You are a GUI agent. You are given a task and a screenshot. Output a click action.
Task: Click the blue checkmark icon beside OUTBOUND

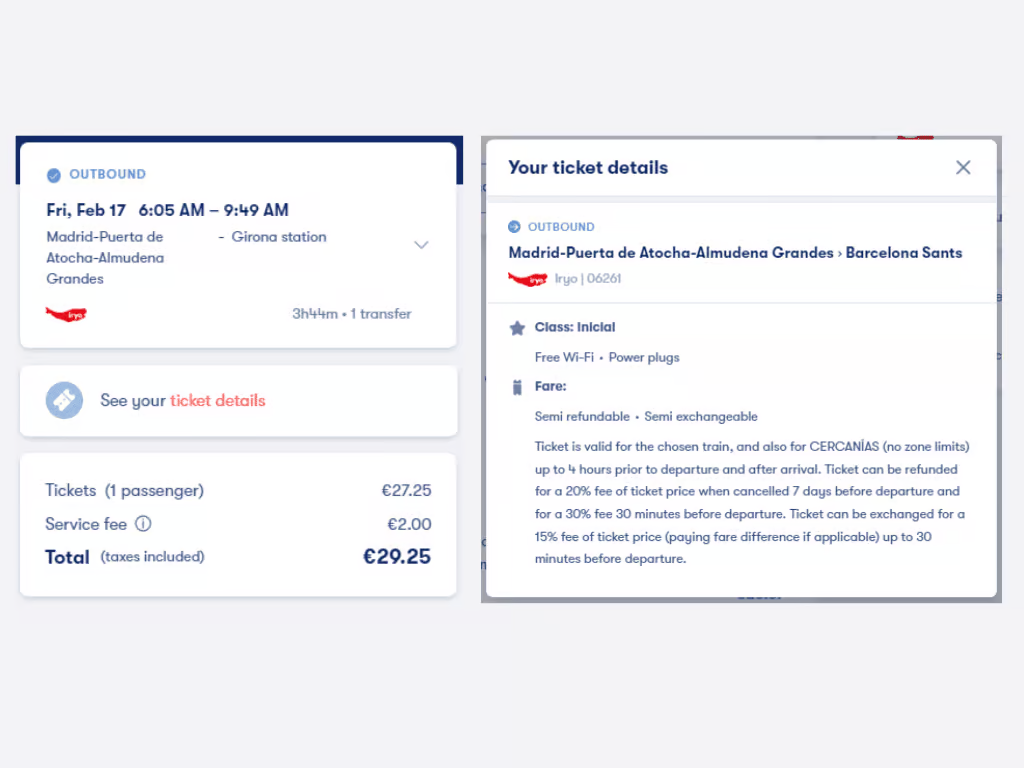(x=54, y=175)
